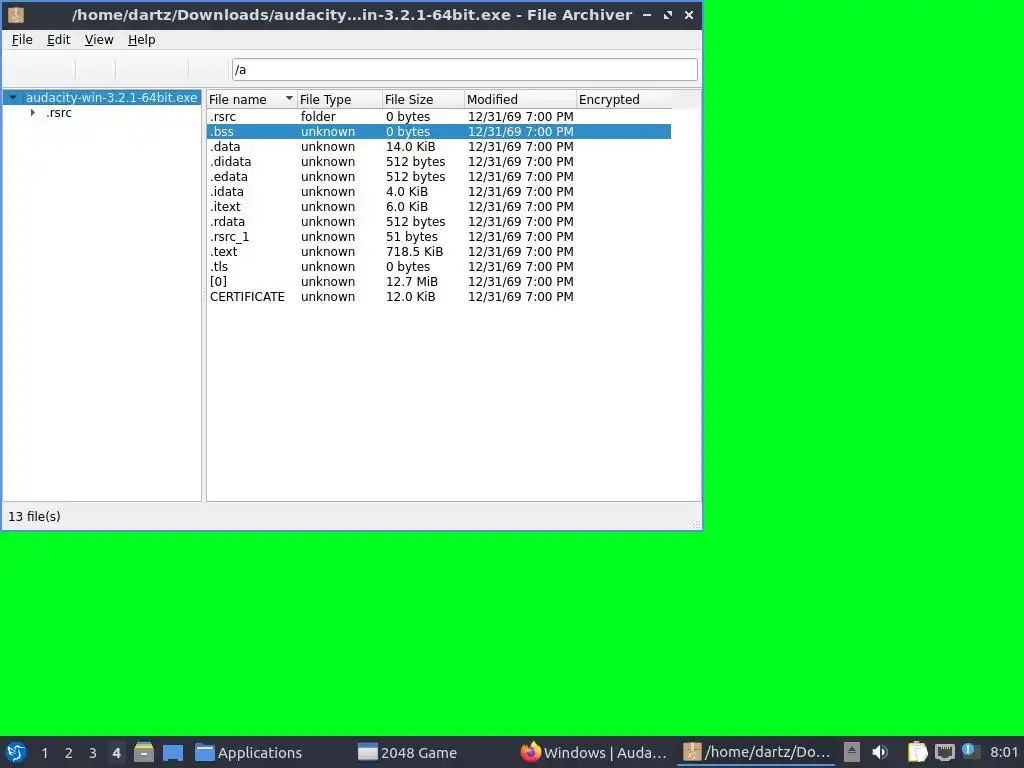The width and height of the screenshot is (1024, 768).
Task: Open the file drawer icon in taskbar
Action: [x=144, y=752]
